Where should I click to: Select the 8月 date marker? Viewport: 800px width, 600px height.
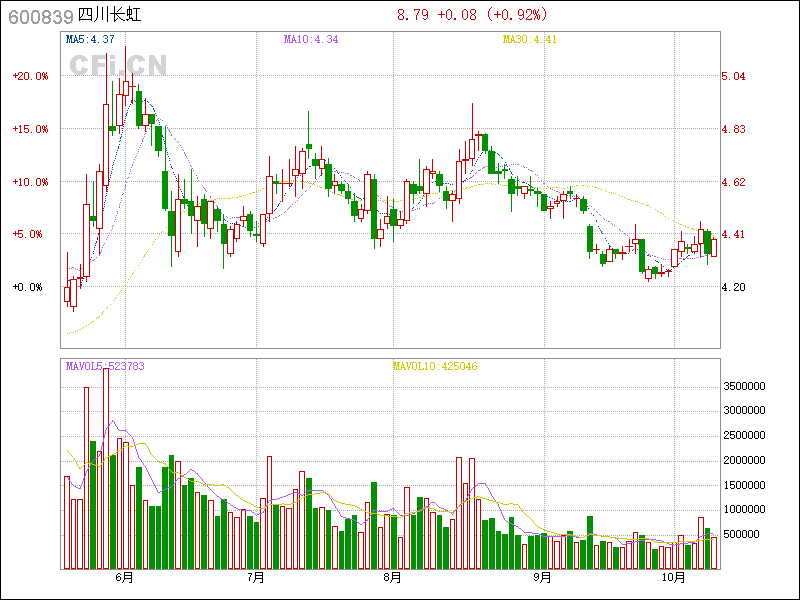[x=392, y=578]
